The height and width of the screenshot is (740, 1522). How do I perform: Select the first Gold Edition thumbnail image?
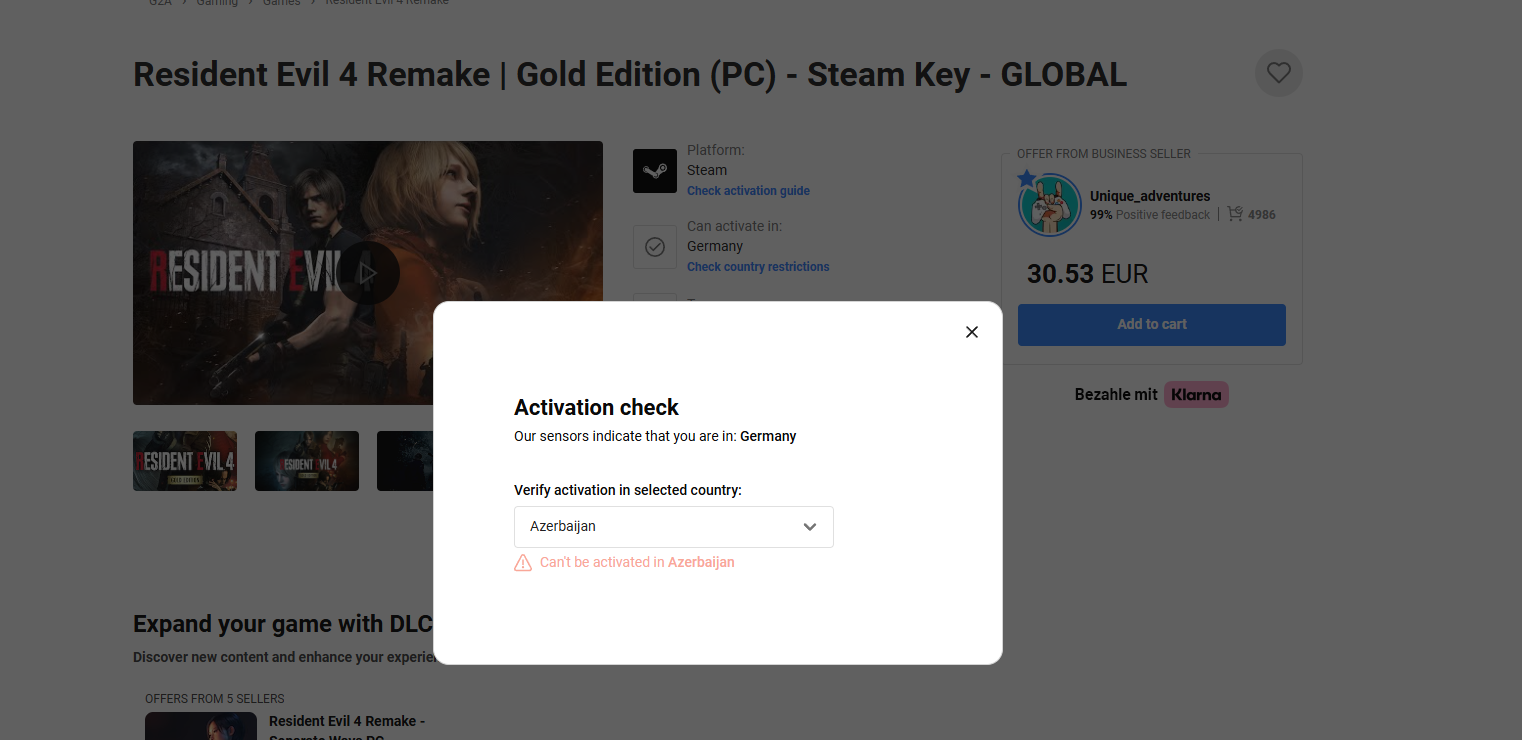coord(185,461)
